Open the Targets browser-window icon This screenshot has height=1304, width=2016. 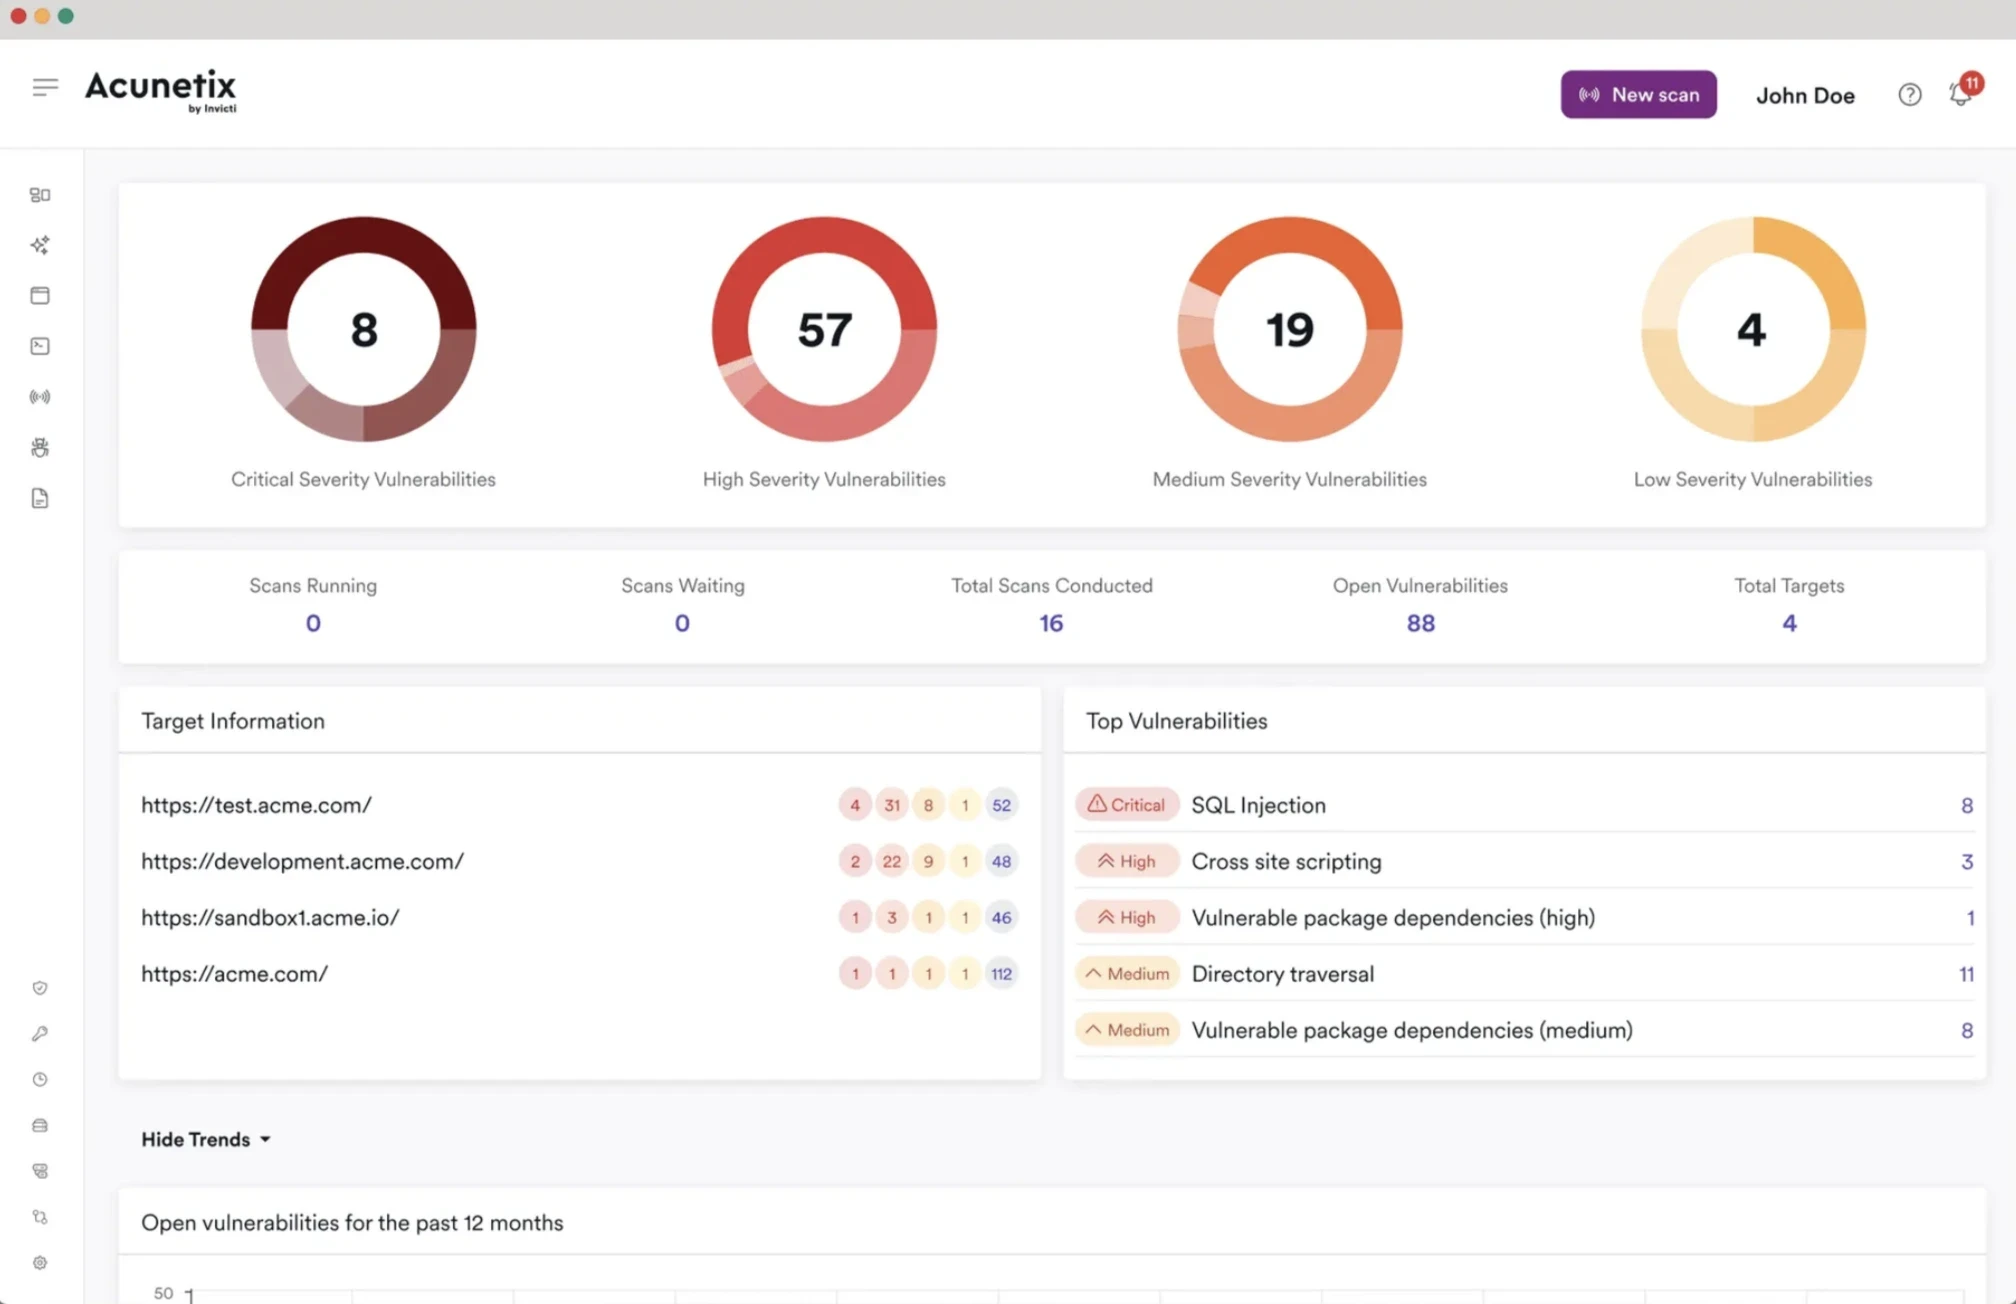tap(40, 295)
